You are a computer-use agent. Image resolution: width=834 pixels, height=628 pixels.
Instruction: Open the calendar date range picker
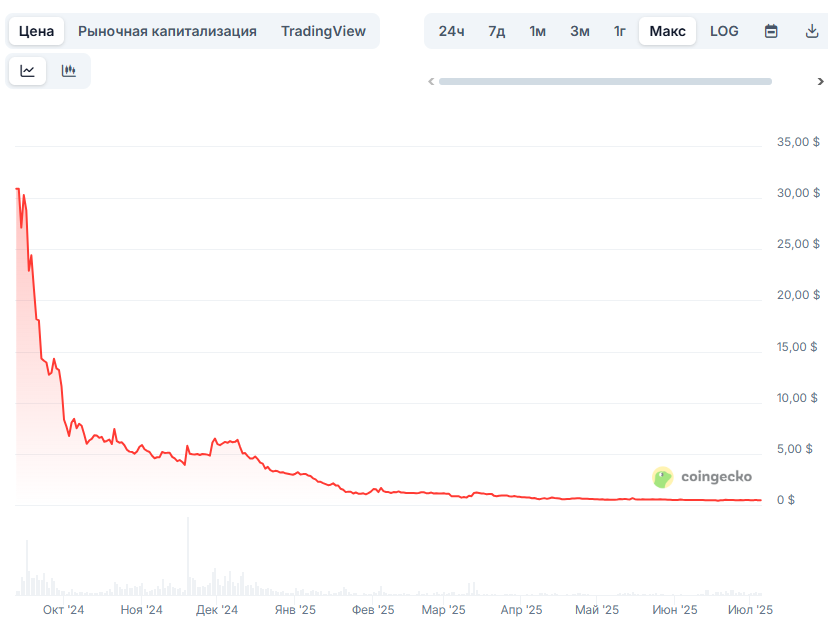coord(771,31)
